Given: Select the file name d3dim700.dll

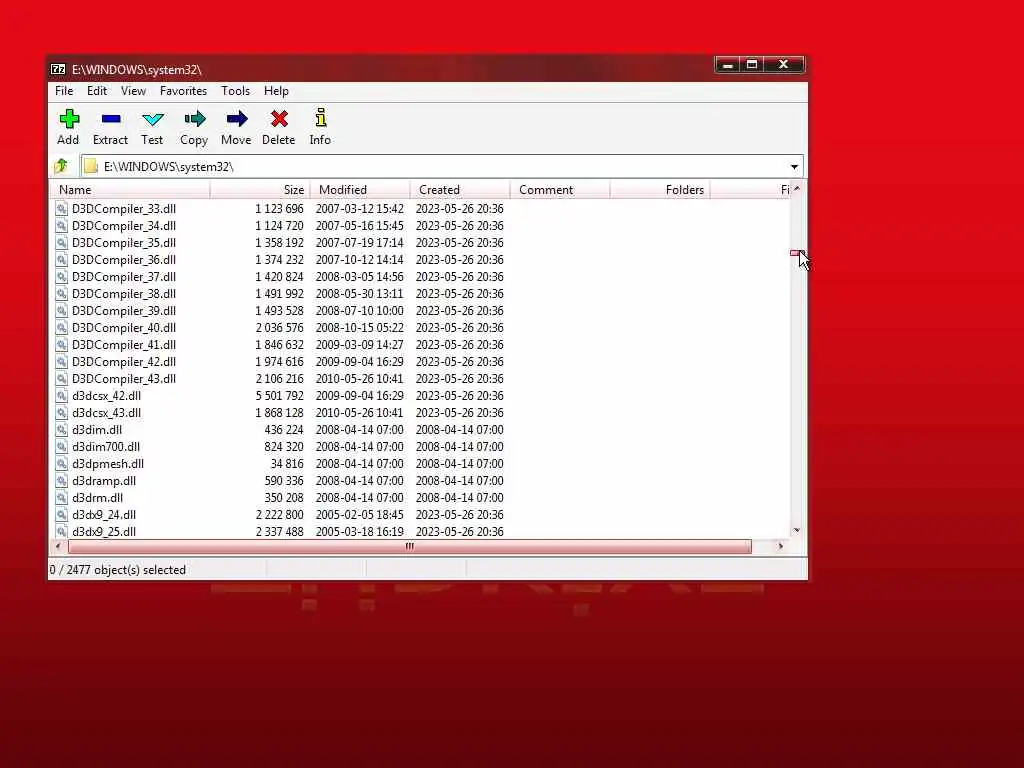Looking at the screenshot, I should tap(106, 447).
